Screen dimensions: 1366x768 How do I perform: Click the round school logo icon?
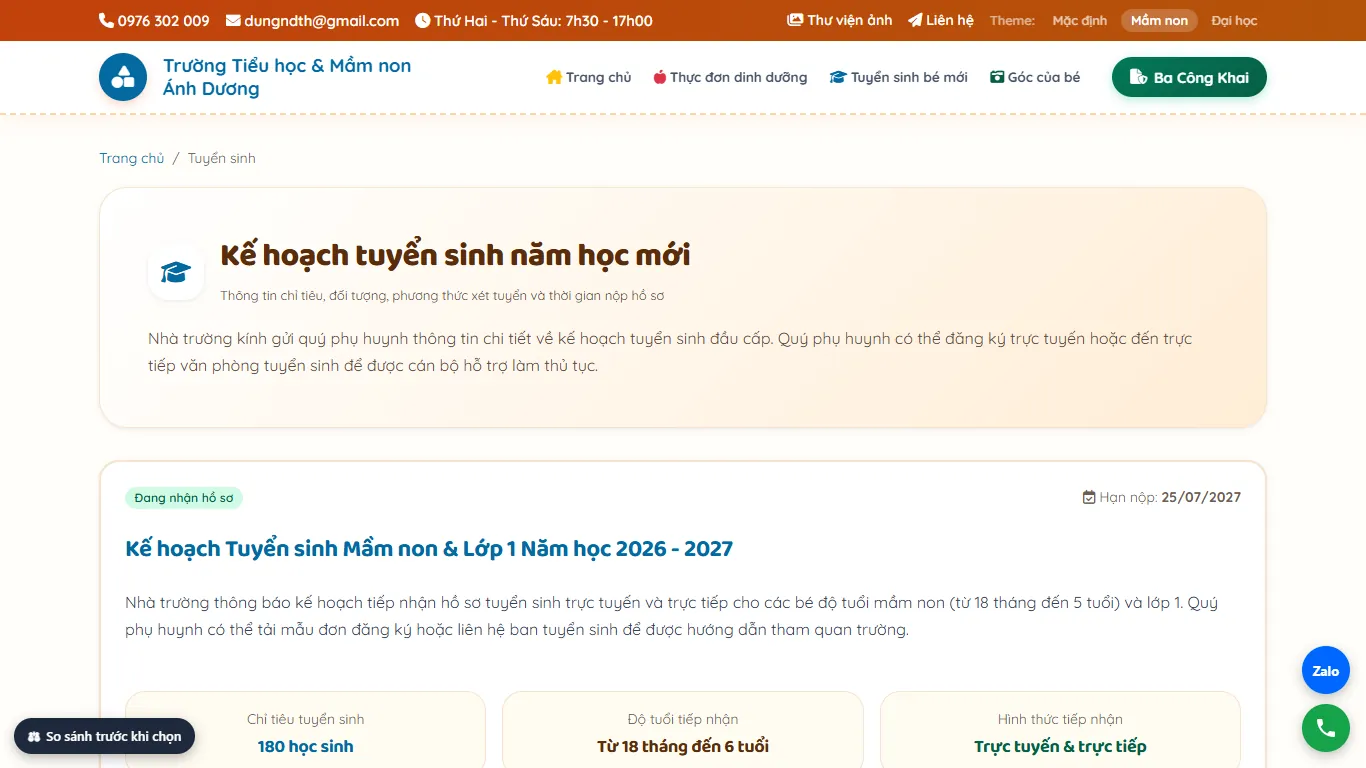[123, 77]
